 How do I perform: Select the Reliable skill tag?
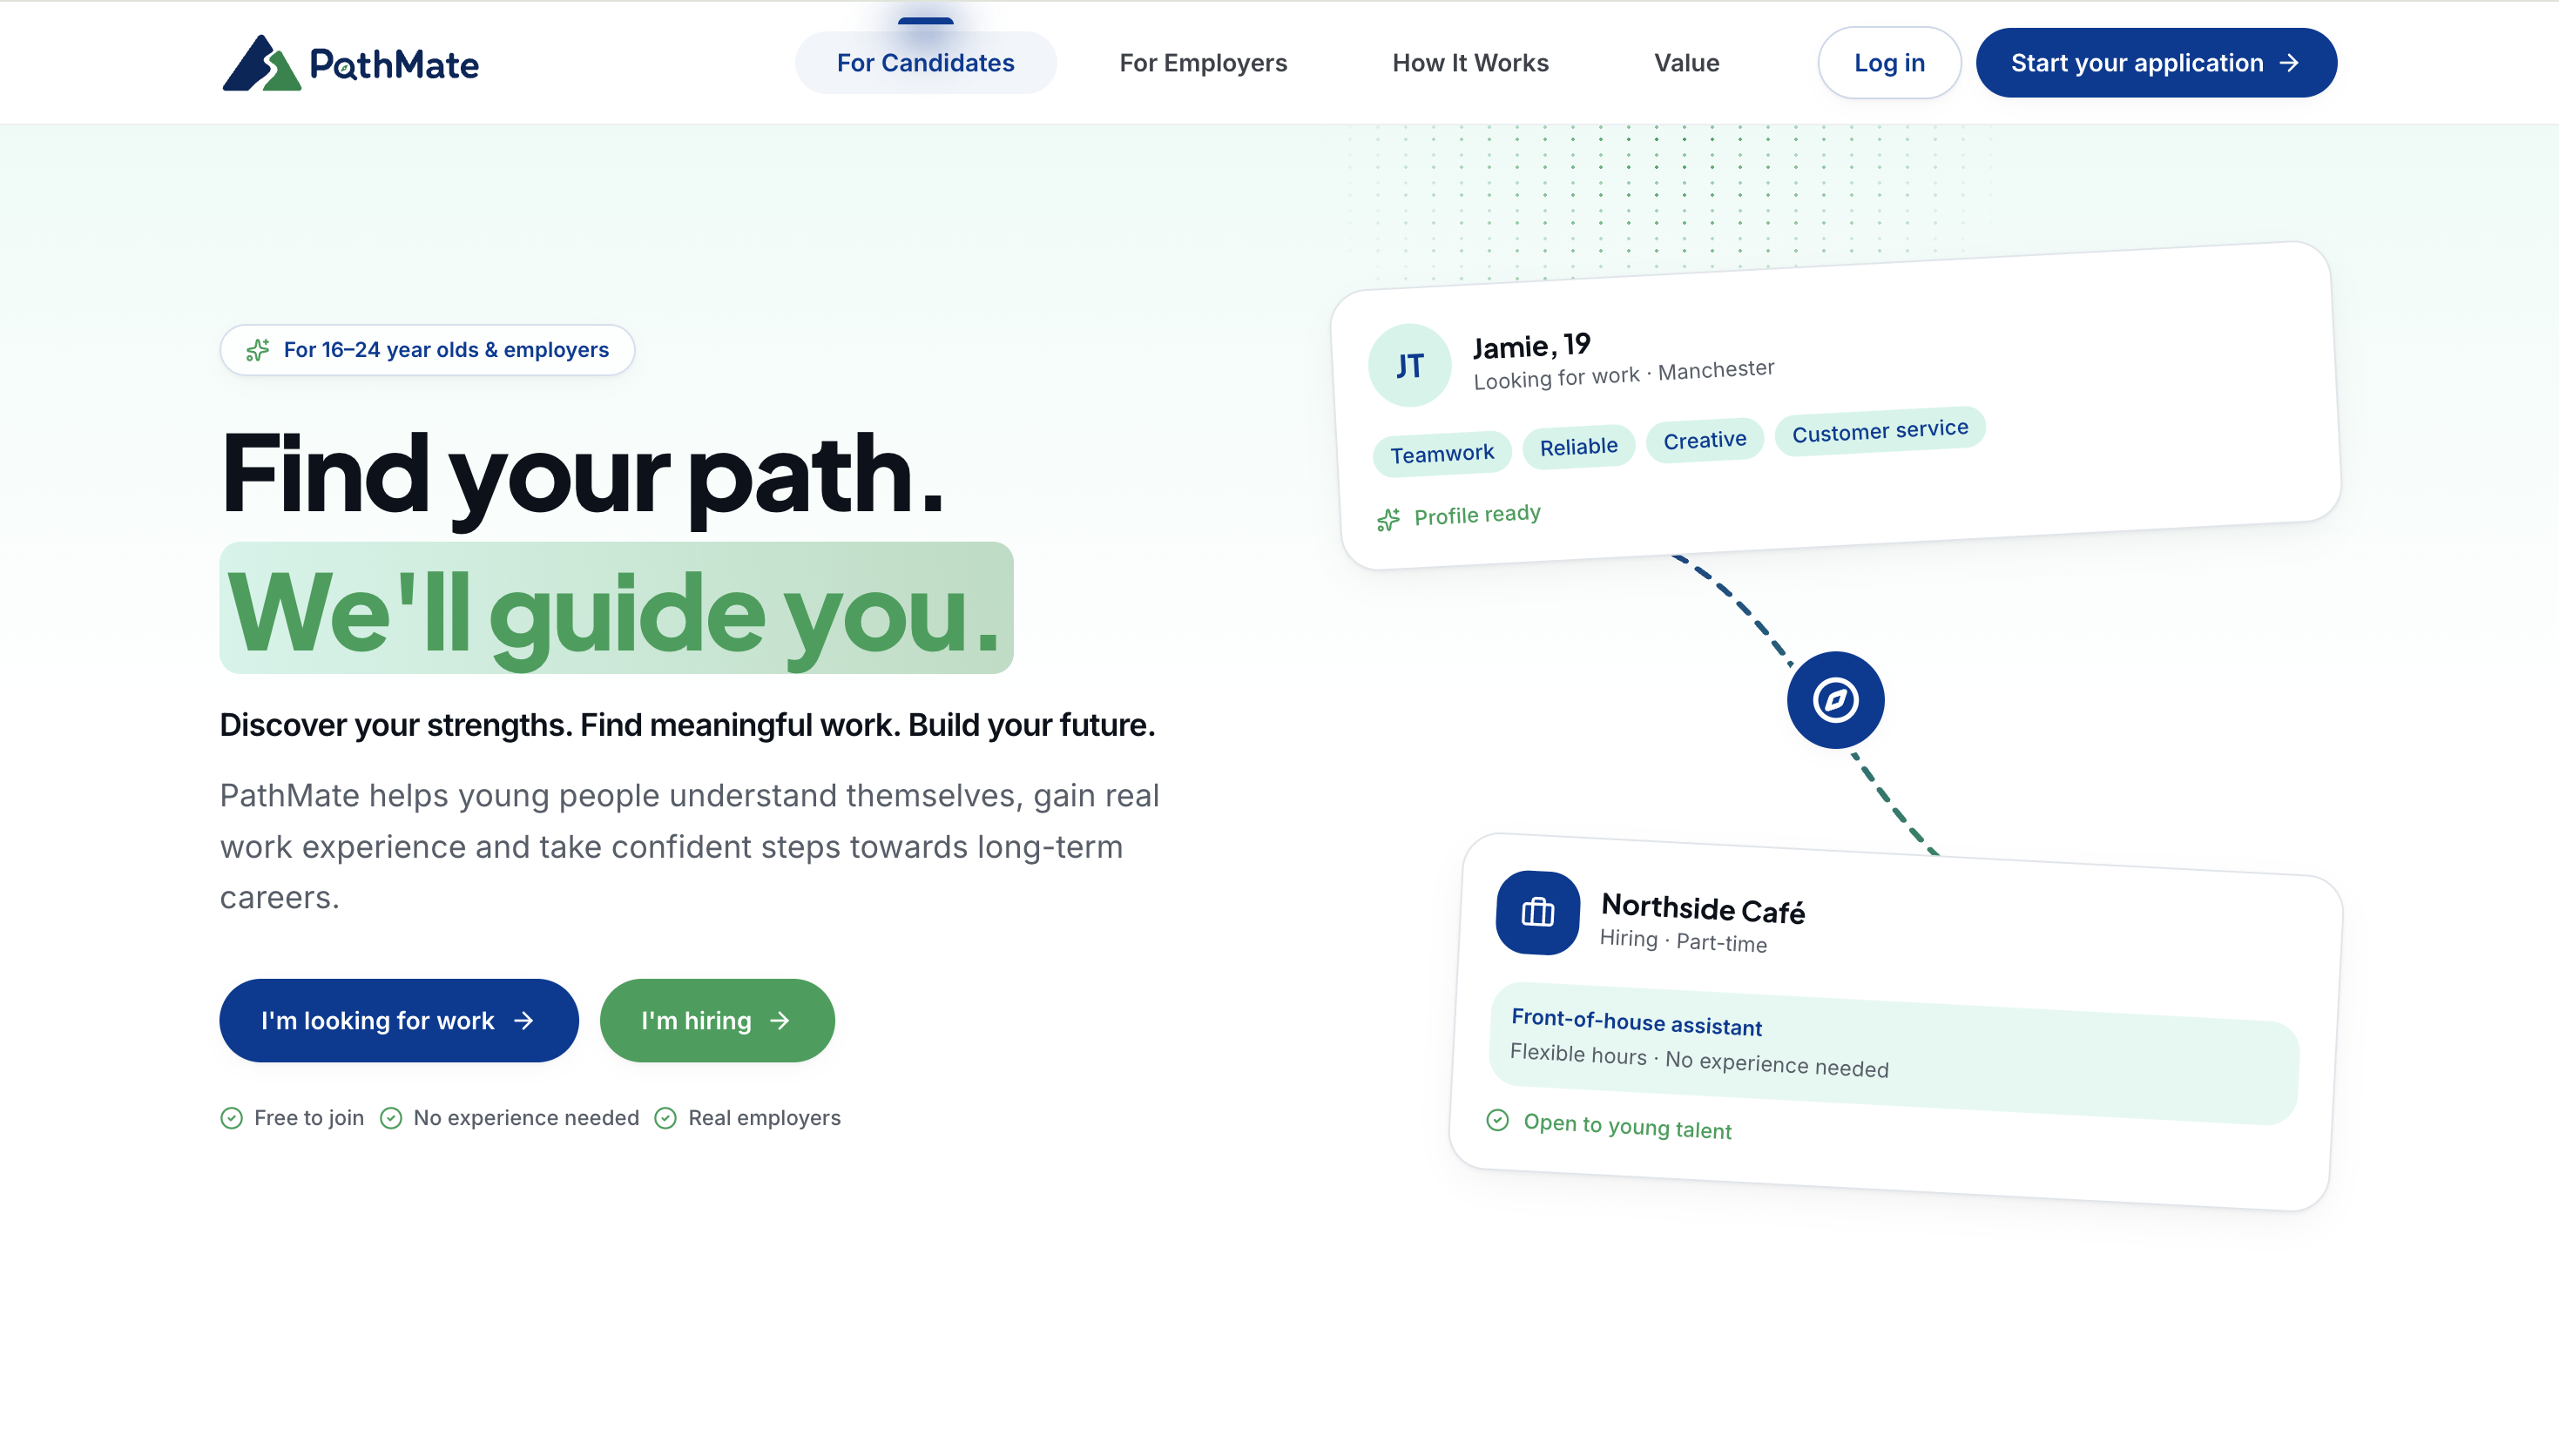pos(1578,447)
